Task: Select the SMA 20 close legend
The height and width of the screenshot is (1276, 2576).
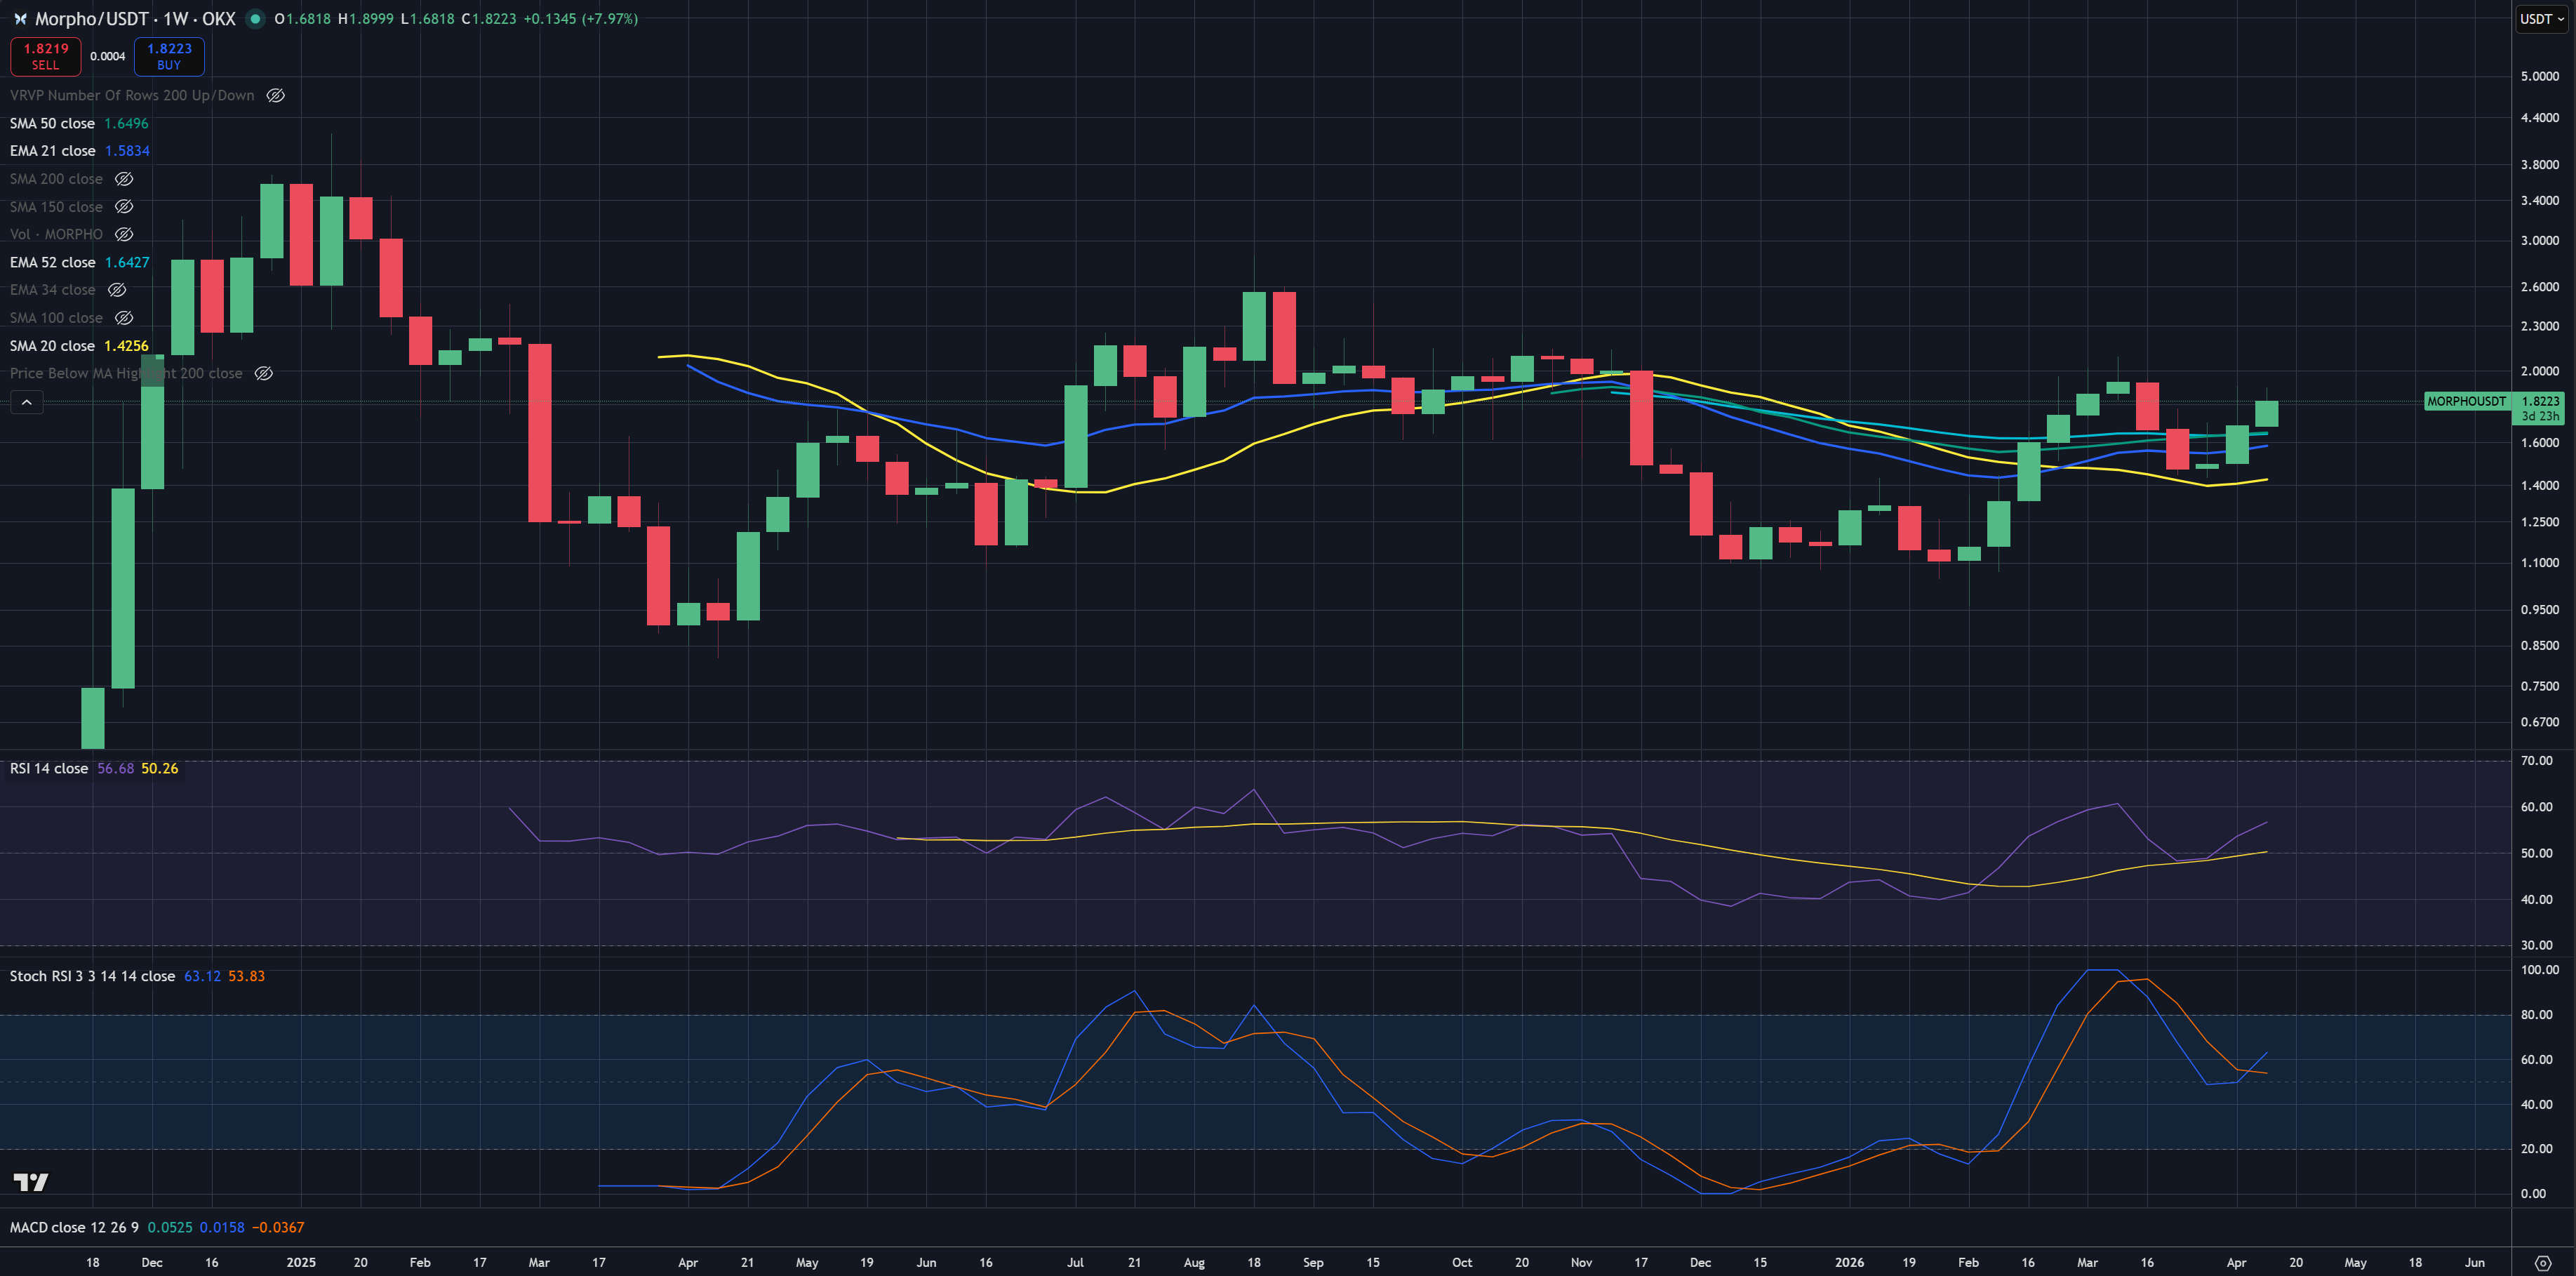Action: click(x=52, y=346)
